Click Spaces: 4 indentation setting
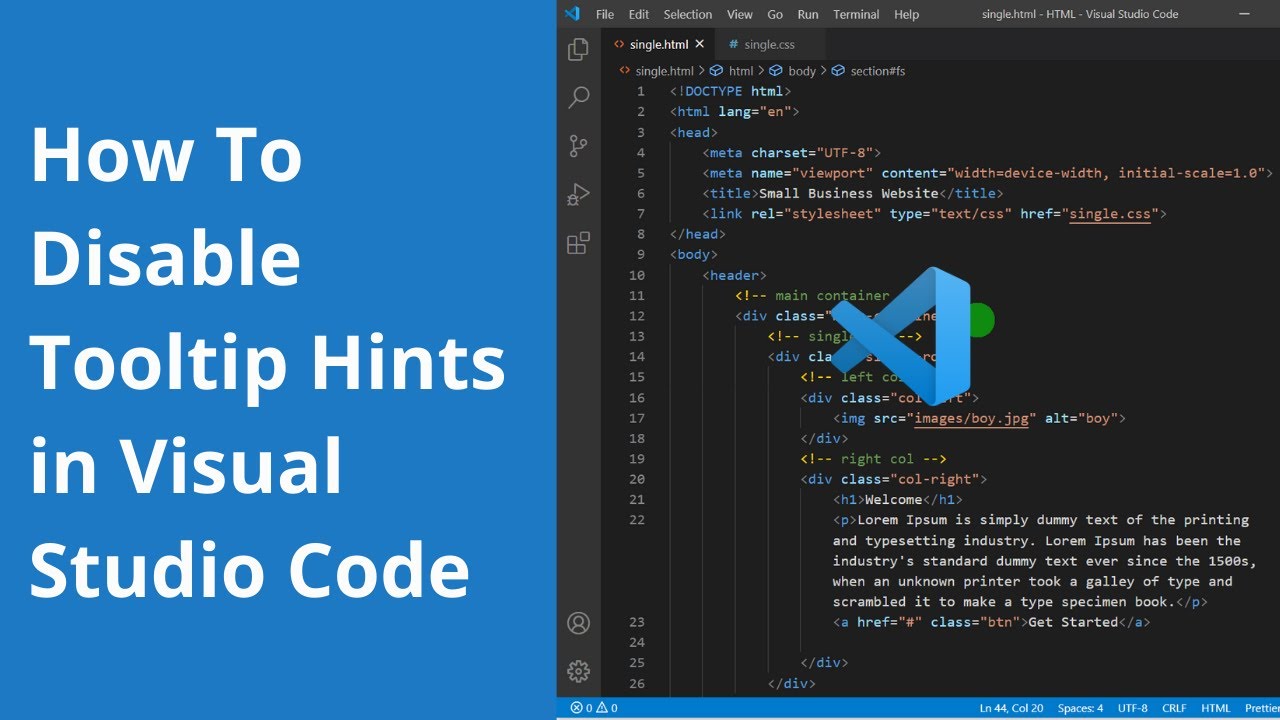 (x=1080, y=708)
